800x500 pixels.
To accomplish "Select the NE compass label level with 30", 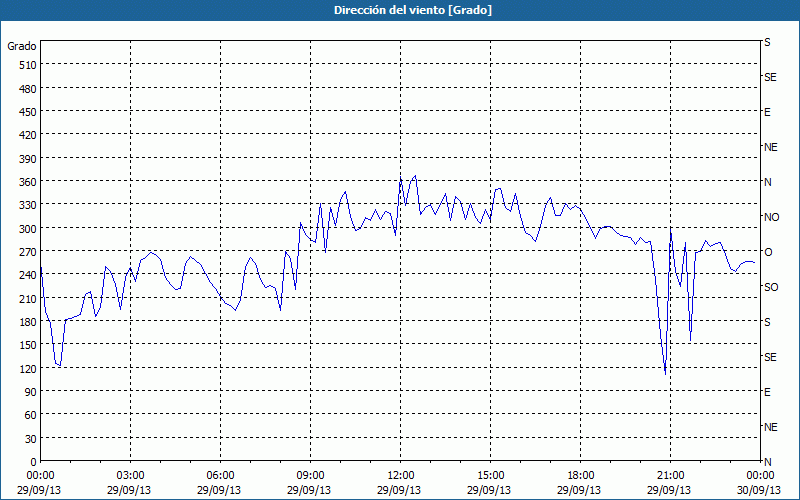I will (x=770, y=427).
